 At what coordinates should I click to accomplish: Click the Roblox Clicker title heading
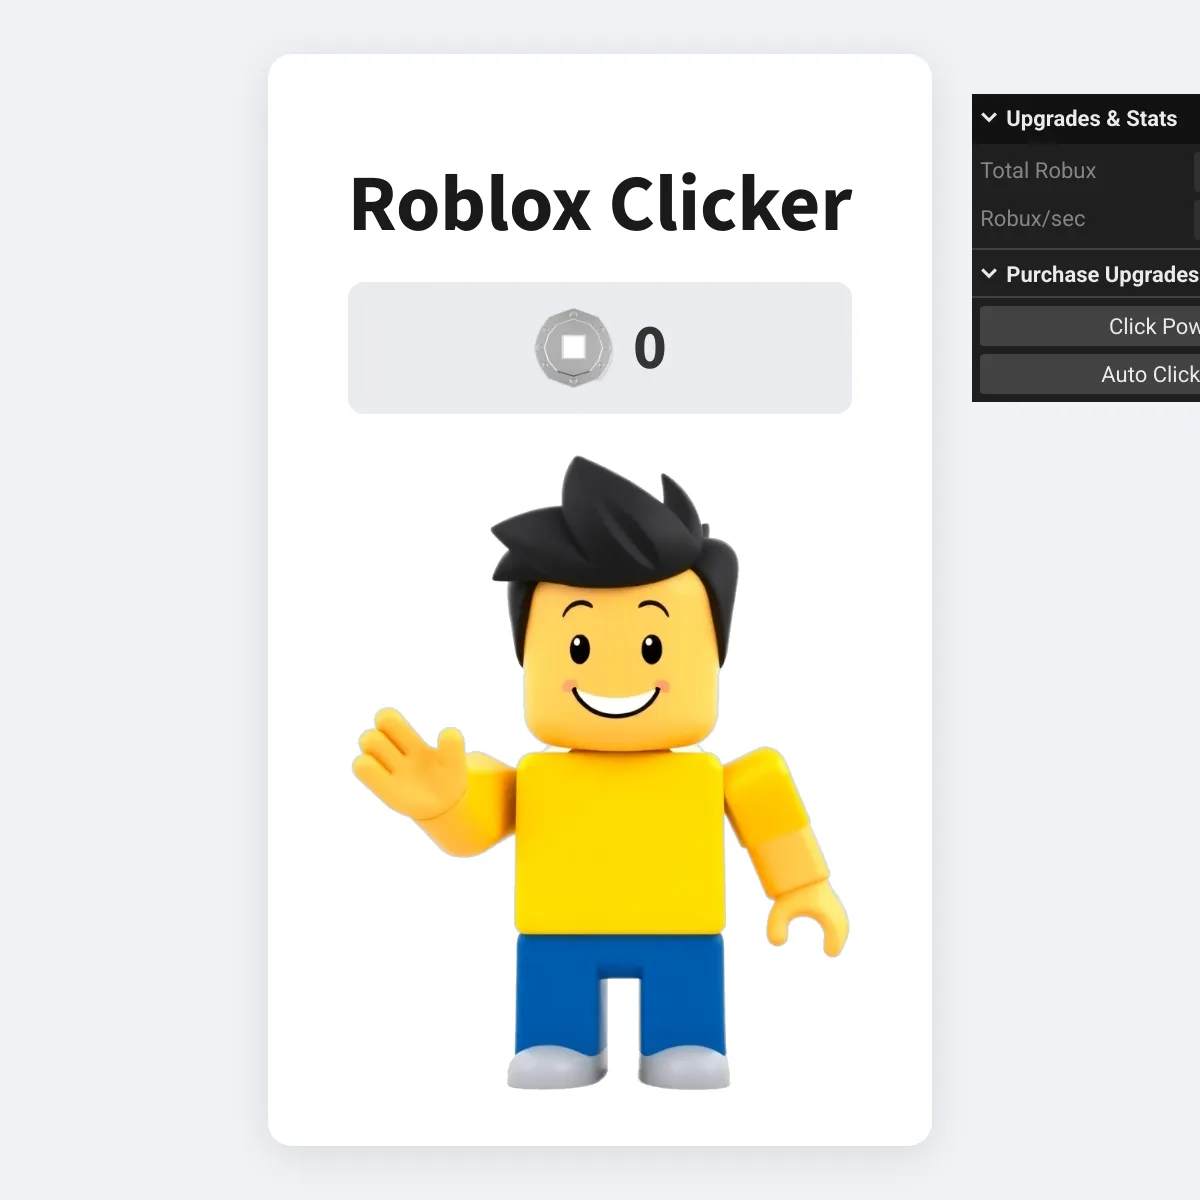pyautogui.click(x=600, y=203)
